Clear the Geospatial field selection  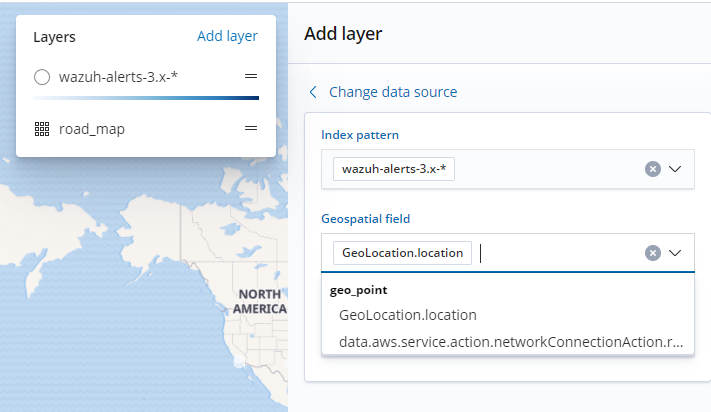653,253
